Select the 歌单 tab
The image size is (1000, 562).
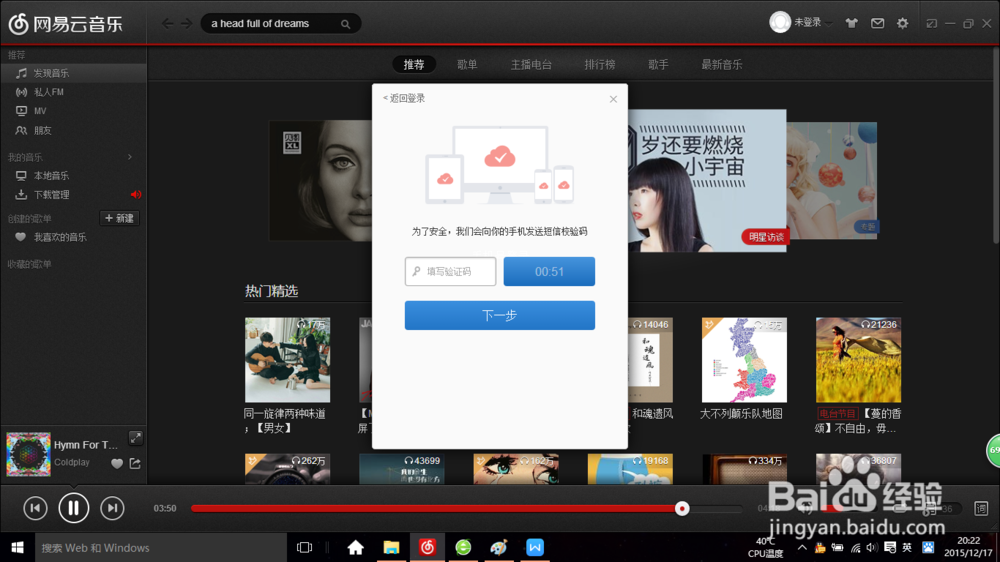pyautogui.click(x=467, y=64)
